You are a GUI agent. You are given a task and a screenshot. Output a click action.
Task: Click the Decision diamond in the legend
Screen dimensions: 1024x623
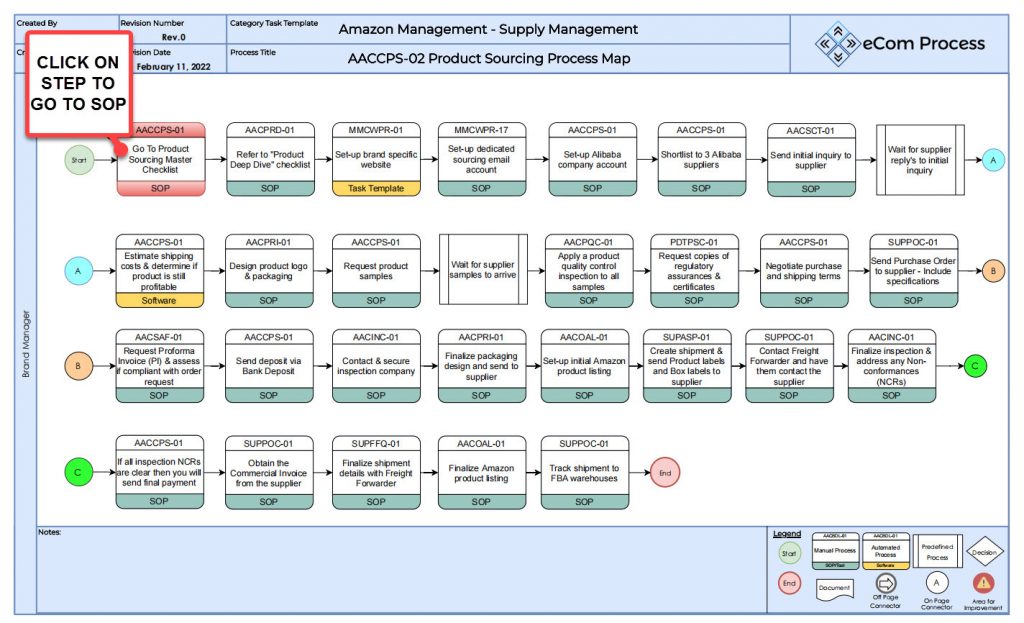[984, 550]
